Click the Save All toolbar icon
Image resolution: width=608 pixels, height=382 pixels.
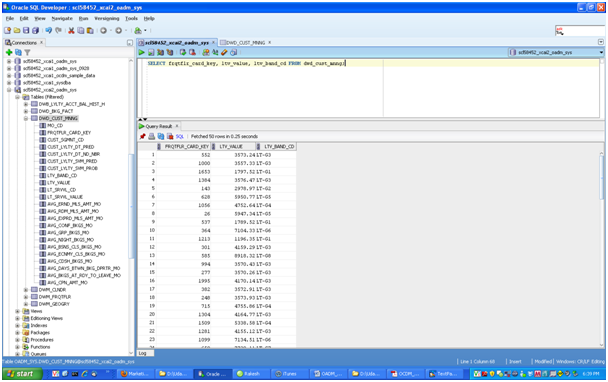tap(35, 30)
